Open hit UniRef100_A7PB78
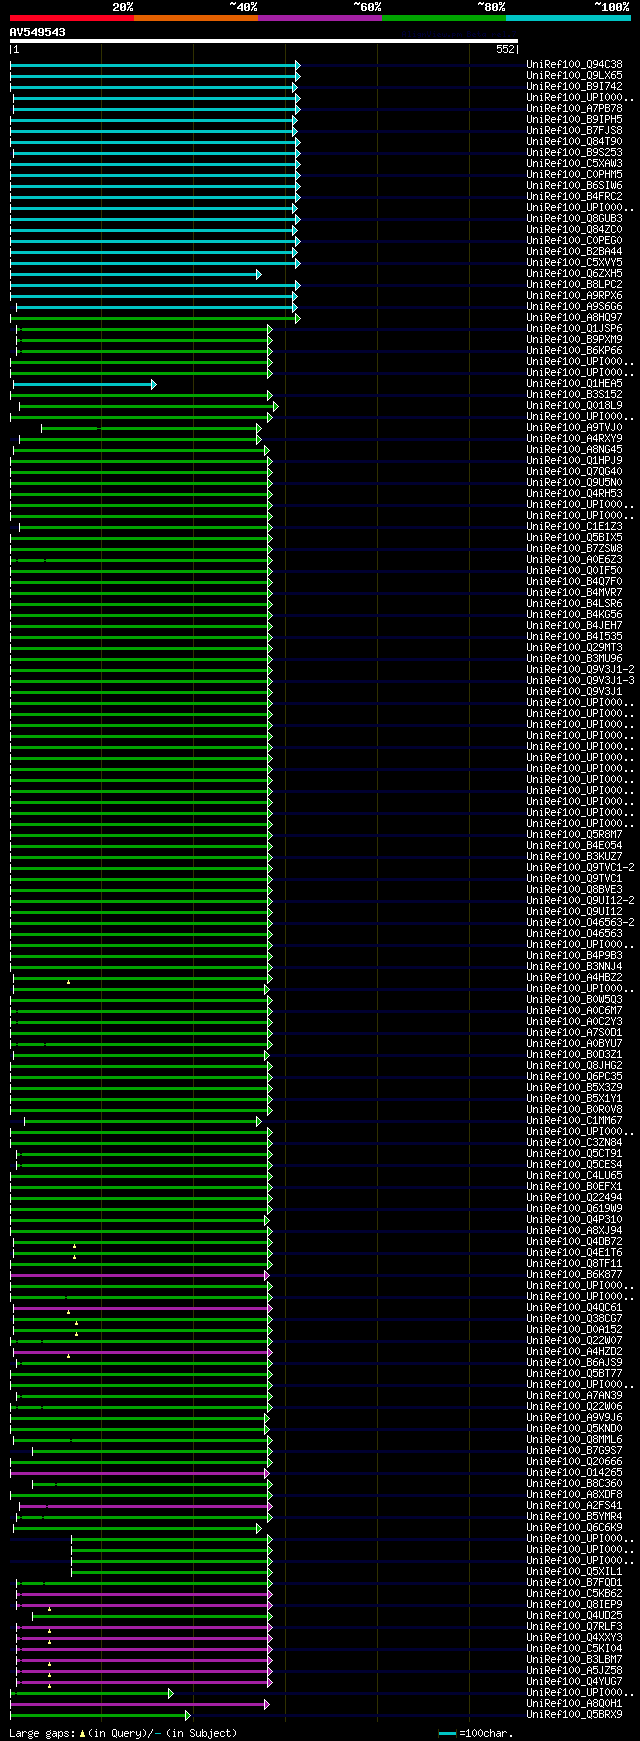 click(x=574, y=109)
